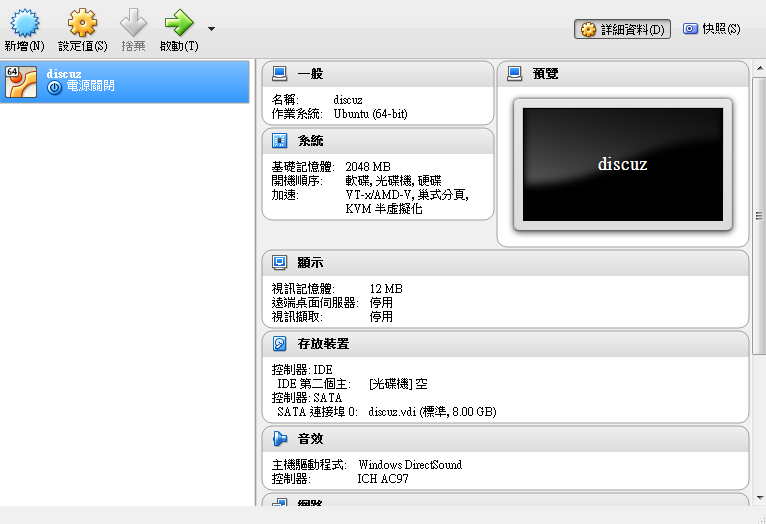The image size is (766, 524).
Task: Open the dropdown arrow next to 啟動
Action: click(211, 29)
